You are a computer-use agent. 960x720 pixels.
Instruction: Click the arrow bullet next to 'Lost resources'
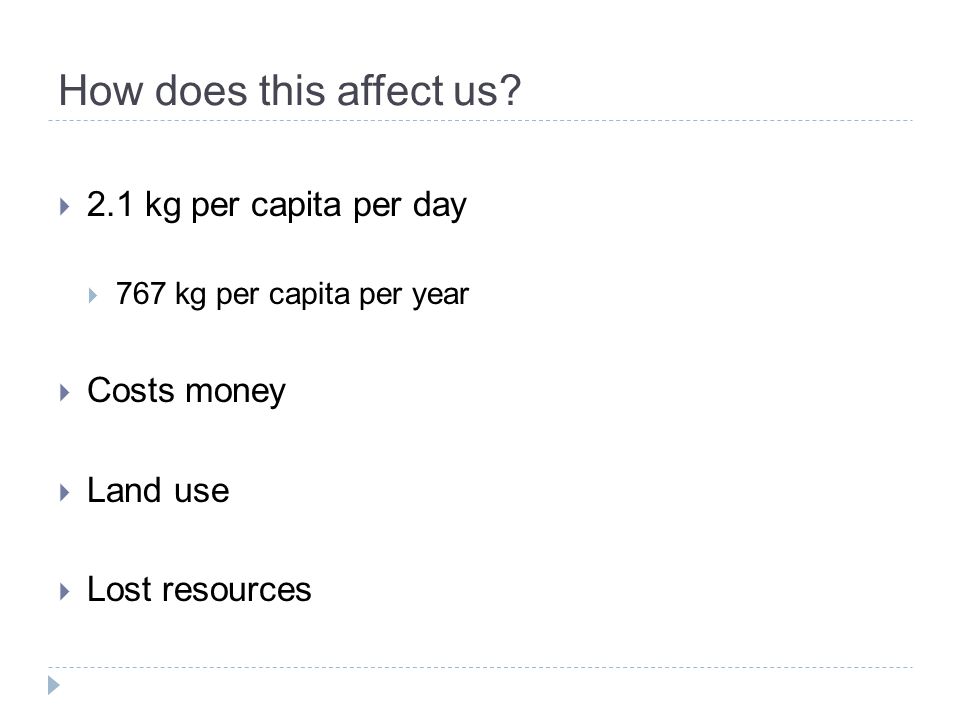(x=65, y=591)
